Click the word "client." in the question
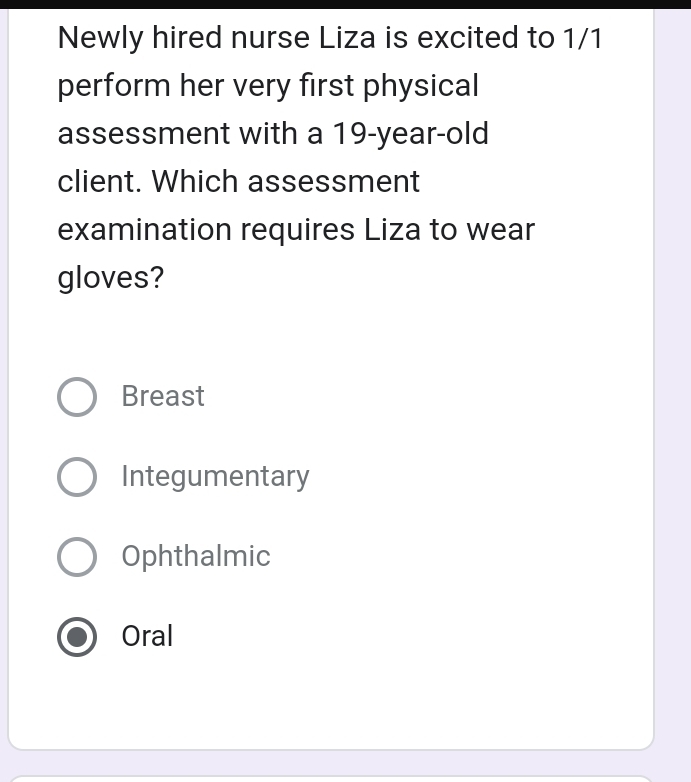 101,182
